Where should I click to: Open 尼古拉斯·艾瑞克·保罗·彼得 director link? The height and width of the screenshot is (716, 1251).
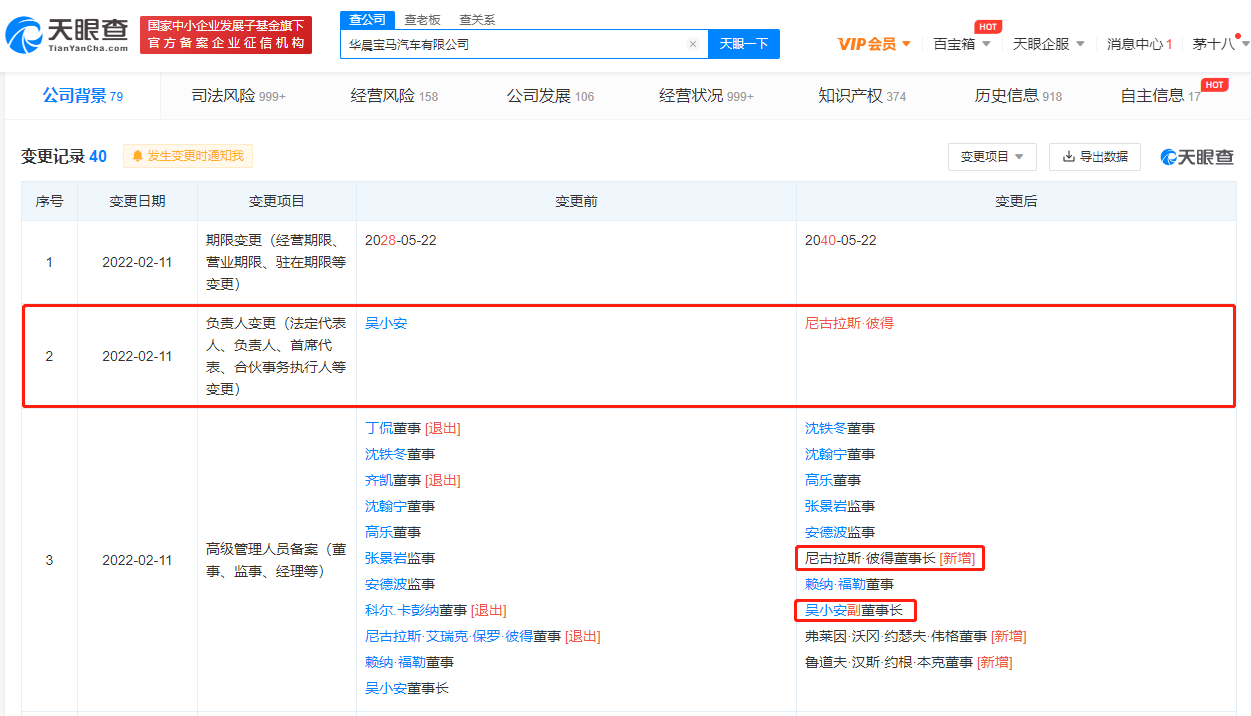pos(449,636)
